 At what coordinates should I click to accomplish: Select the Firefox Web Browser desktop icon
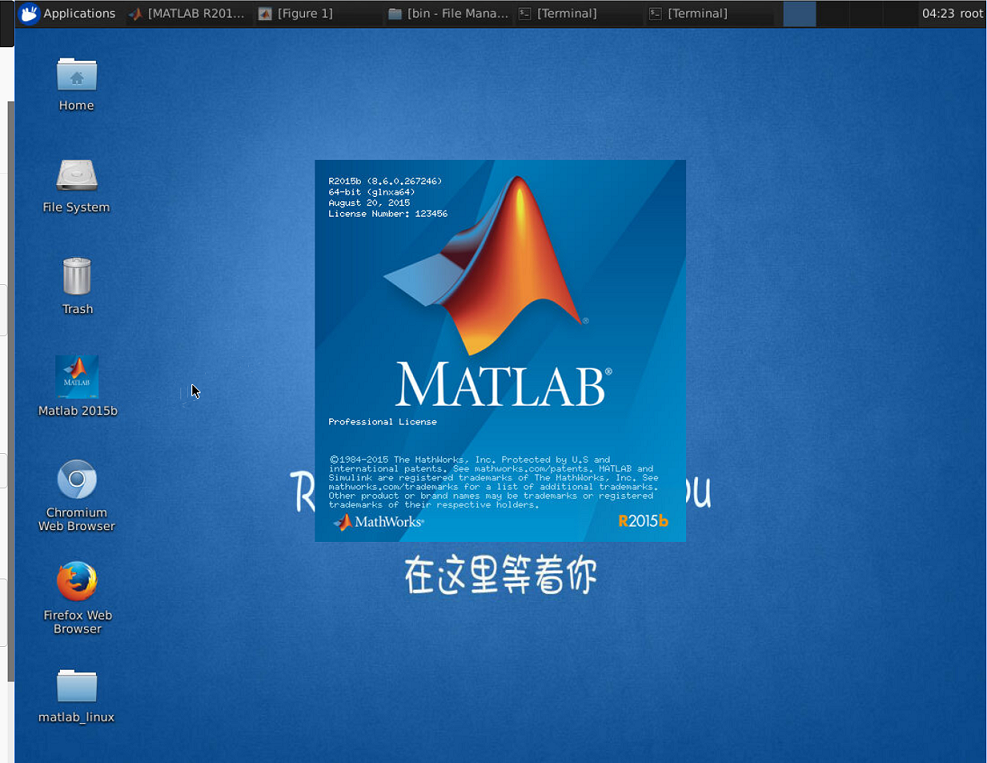(x=77, y=598)
